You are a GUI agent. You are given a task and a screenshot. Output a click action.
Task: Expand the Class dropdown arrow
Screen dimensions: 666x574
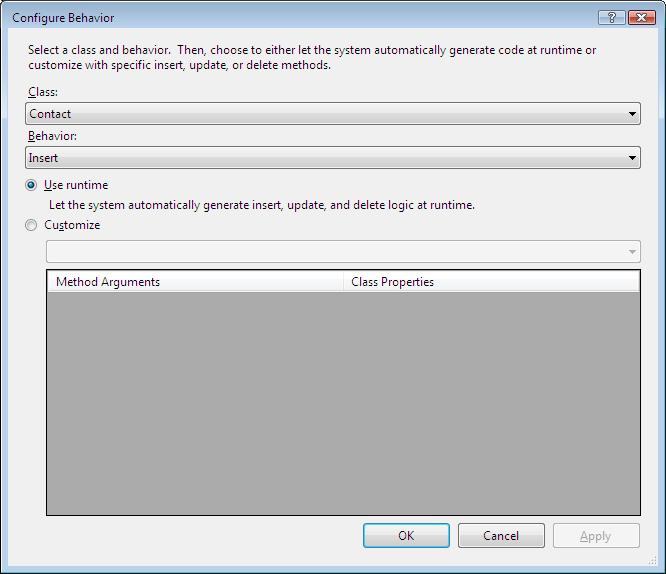[632, 114]
